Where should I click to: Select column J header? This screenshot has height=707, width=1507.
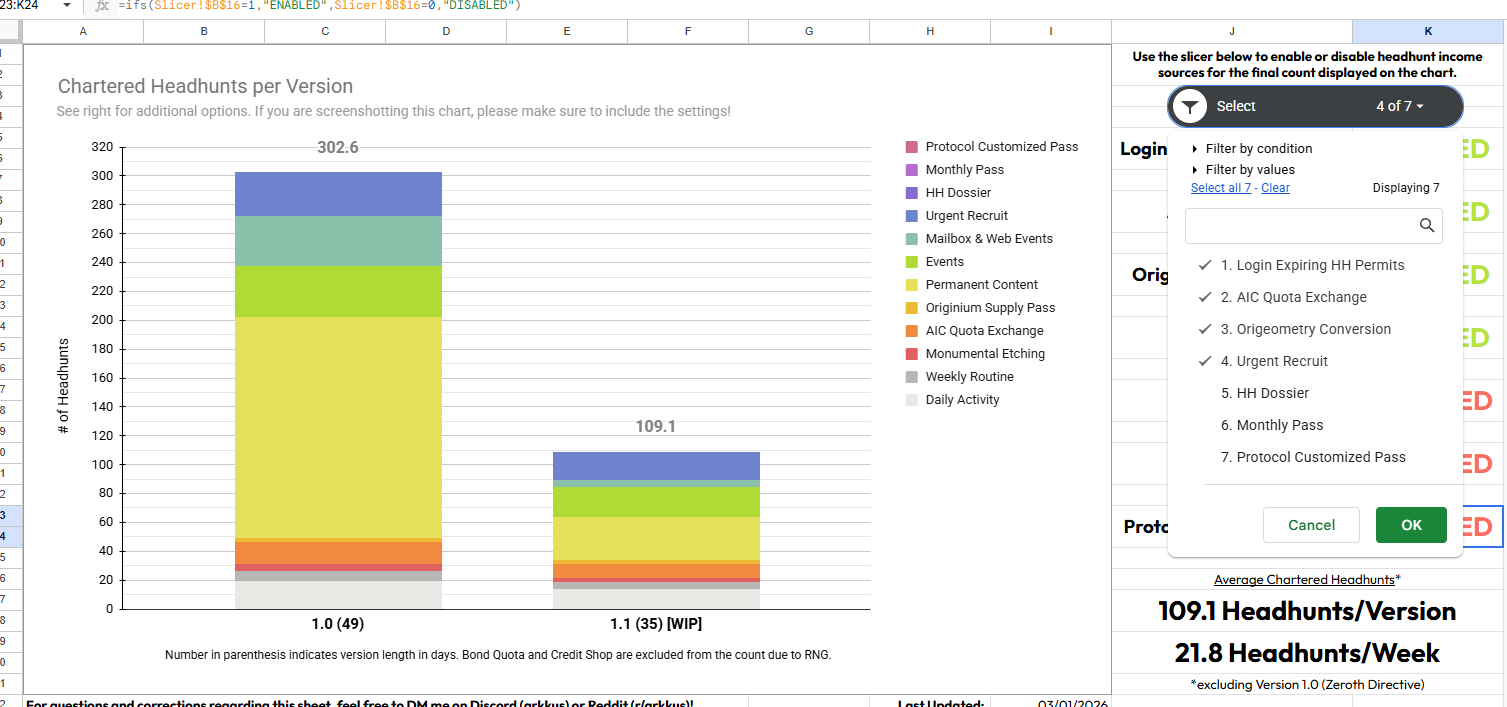point(1232,32)
